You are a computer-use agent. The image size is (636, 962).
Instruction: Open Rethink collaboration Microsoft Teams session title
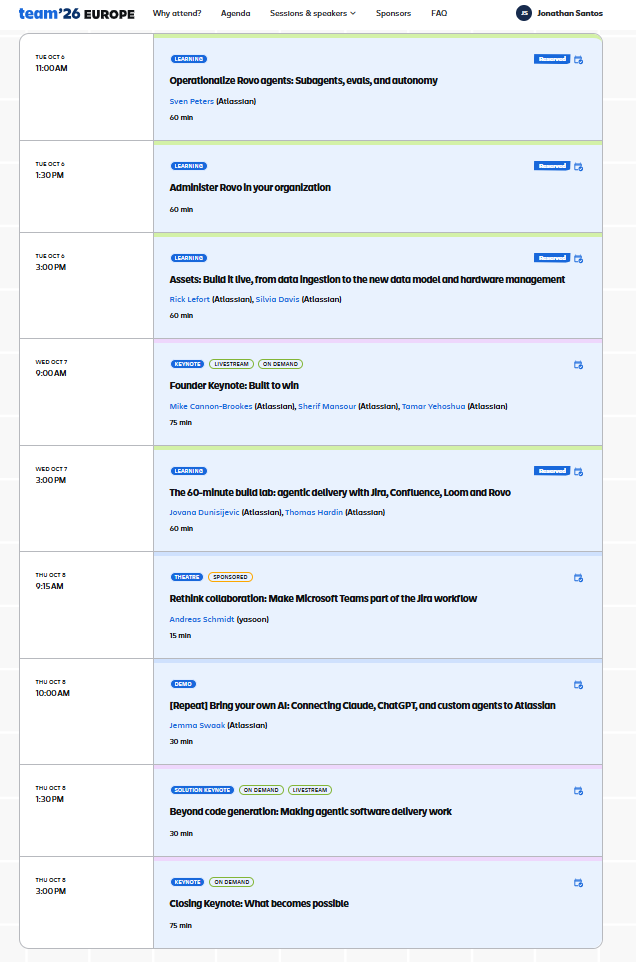[x=323, y=598]
